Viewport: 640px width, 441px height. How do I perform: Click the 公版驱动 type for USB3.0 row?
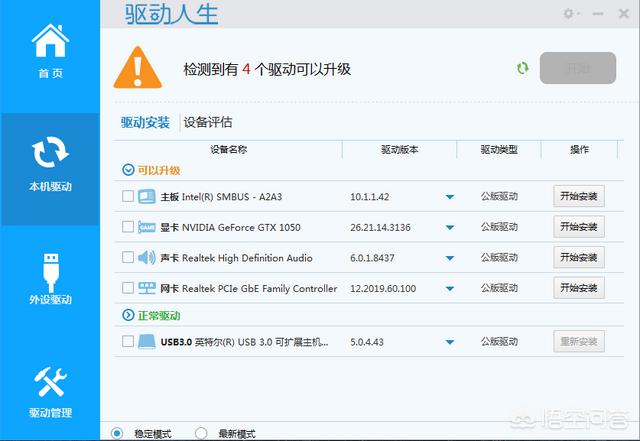pos(499,341)
